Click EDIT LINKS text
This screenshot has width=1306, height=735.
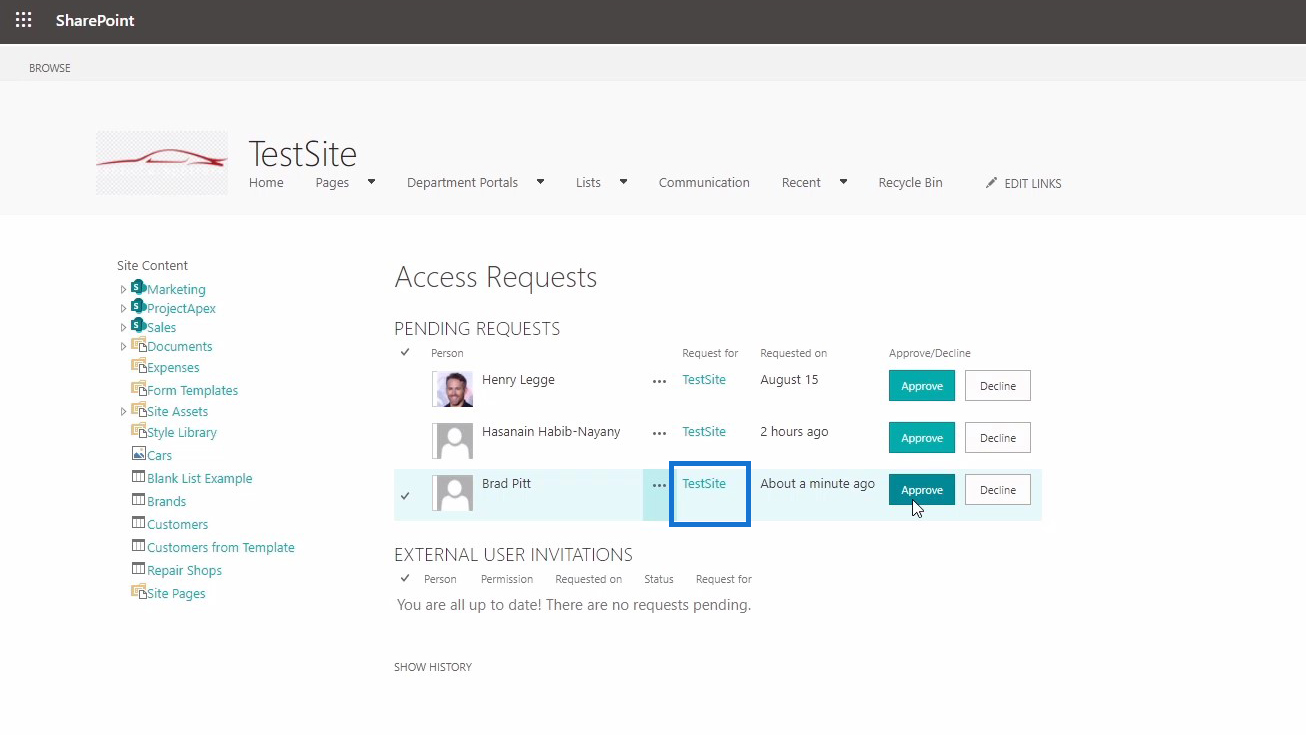tap(1033, 184)
